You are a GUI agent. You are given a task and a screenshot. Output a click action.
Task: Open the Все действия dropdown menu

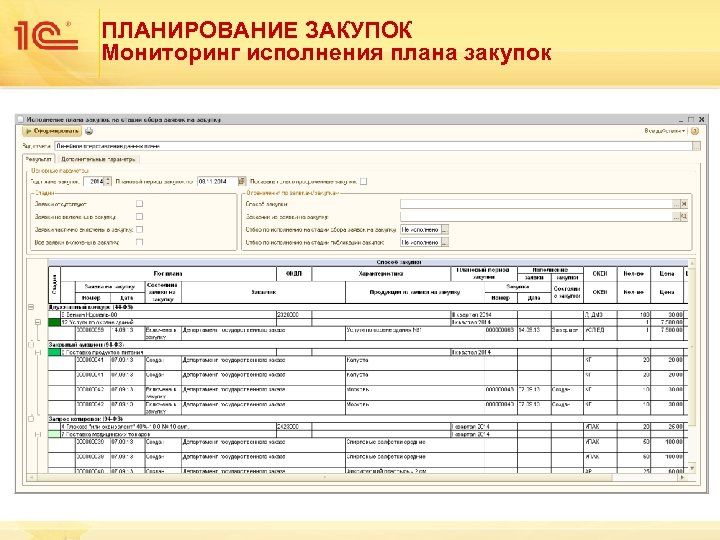(x=664, y=131)
